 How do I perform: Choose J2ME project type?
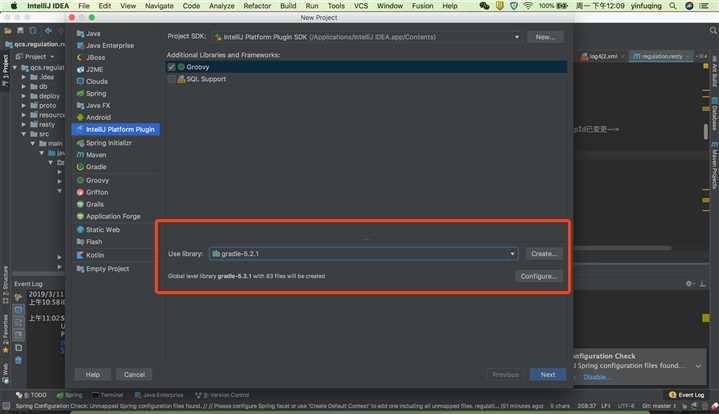(94, 69)
